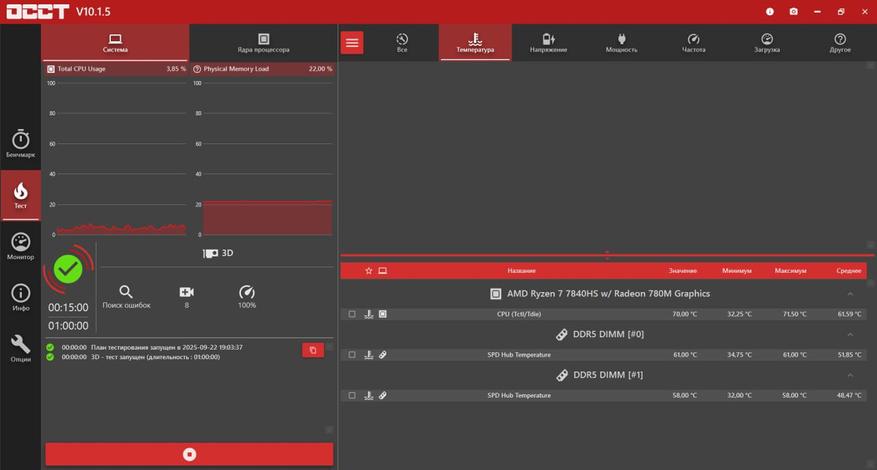Click the CPU maximum value 71,50 °C
The height and width of the screenshot is (470, 877).
[794, 314]
